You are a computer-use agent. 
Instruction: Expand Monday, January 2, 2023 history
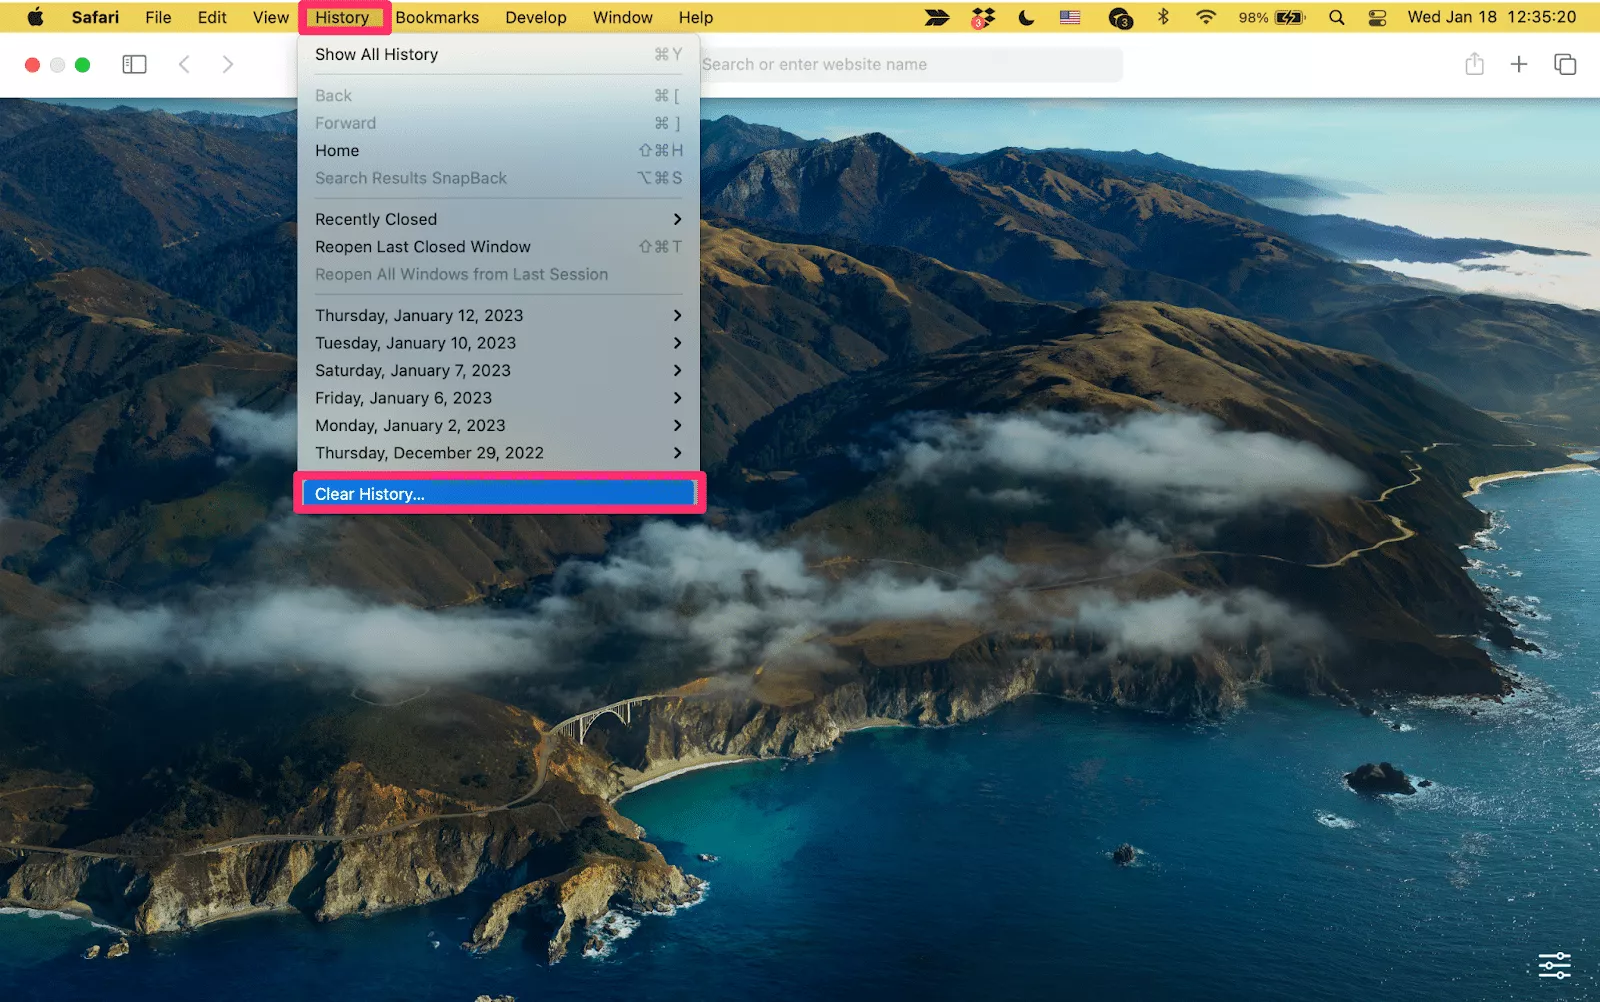(x=499, y=425)
